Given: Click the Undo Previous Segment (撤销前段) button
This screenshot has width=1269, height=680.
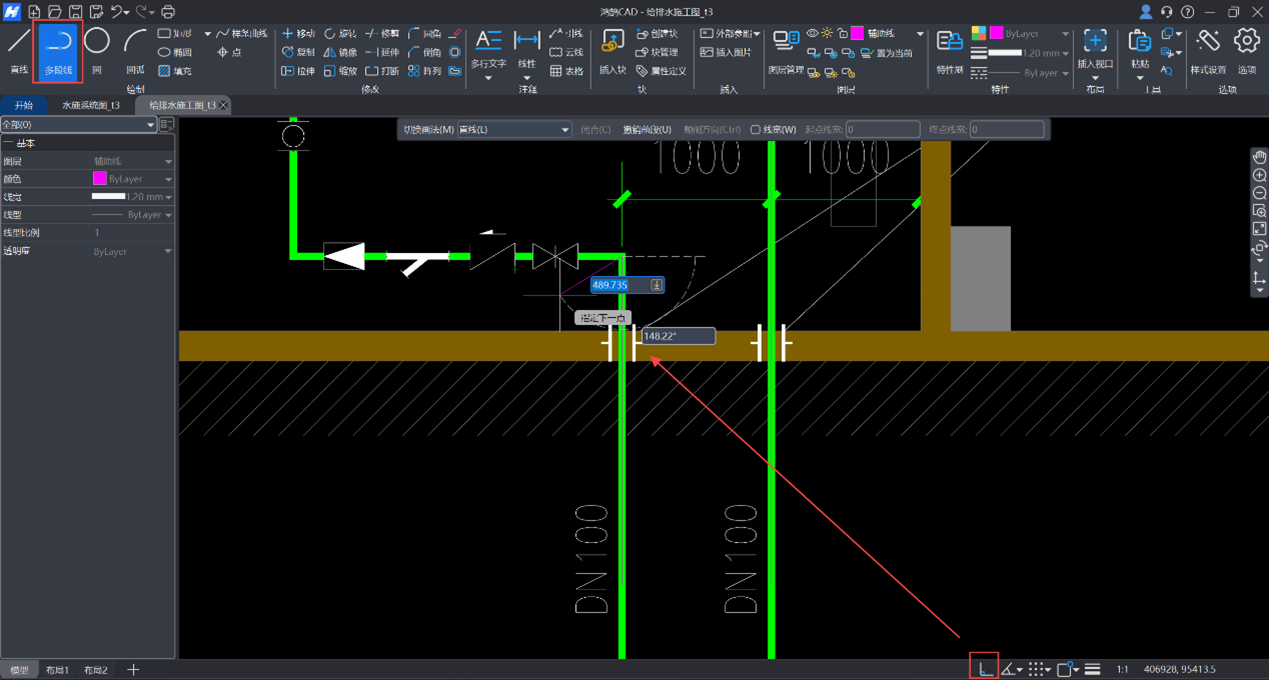Looking at the screenshot, I should 647,130.
